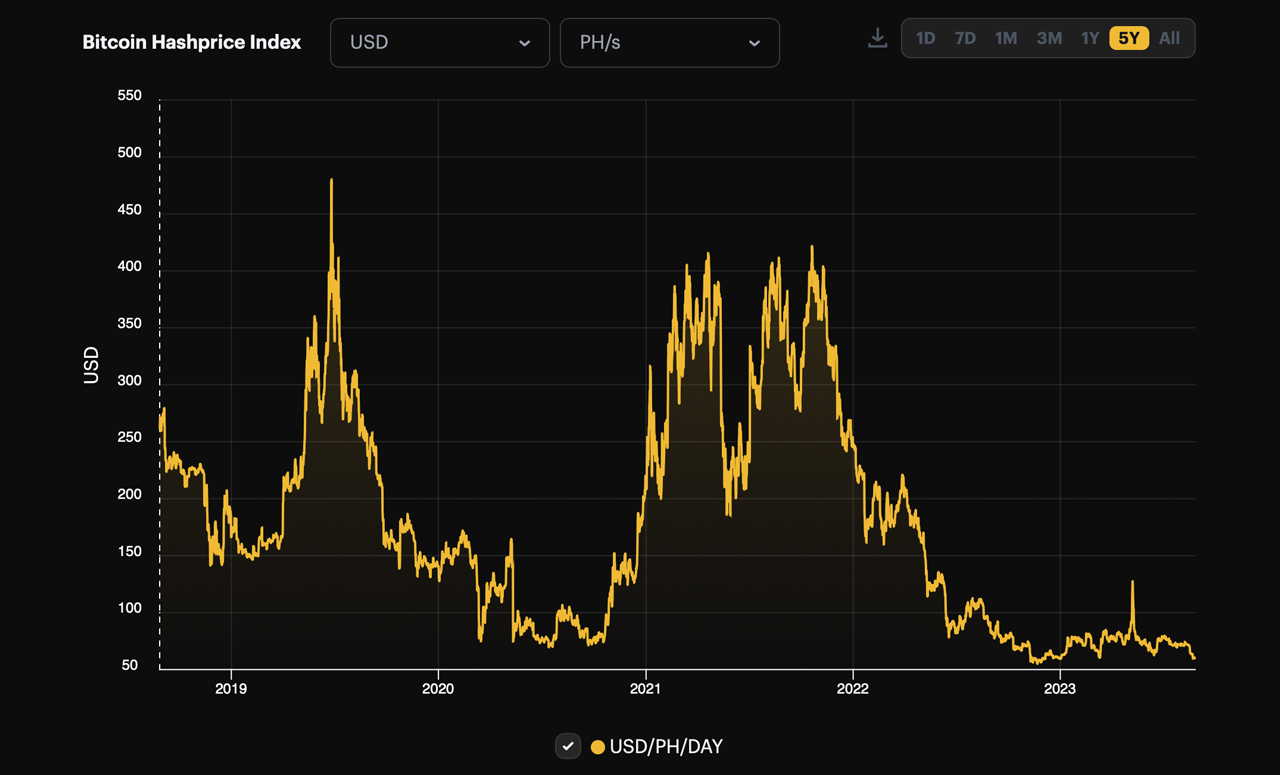1280x775 pixels.
Task: Switch to the 1M time range
Action: (1006, 38)
